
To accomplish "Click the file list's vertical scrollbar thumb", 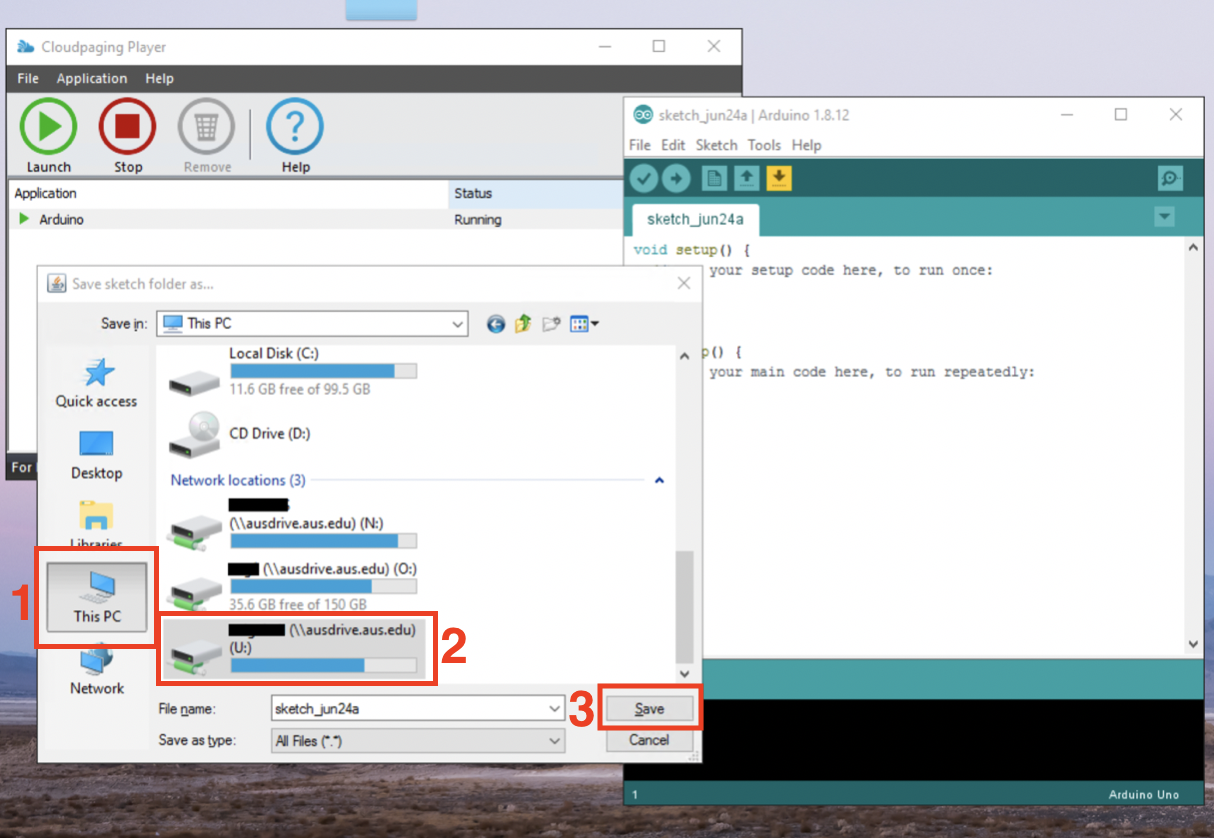I will click(685, 605).
